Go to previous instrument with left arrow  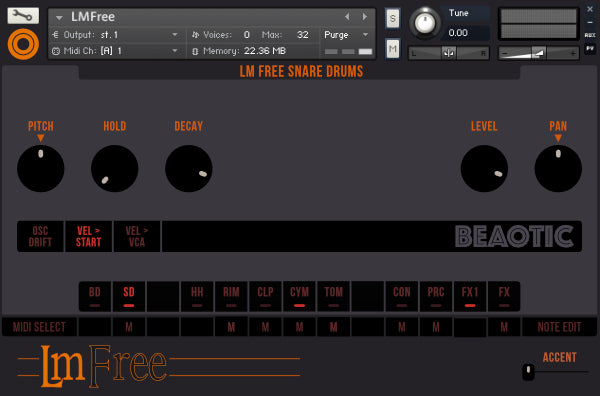(347, 16)
